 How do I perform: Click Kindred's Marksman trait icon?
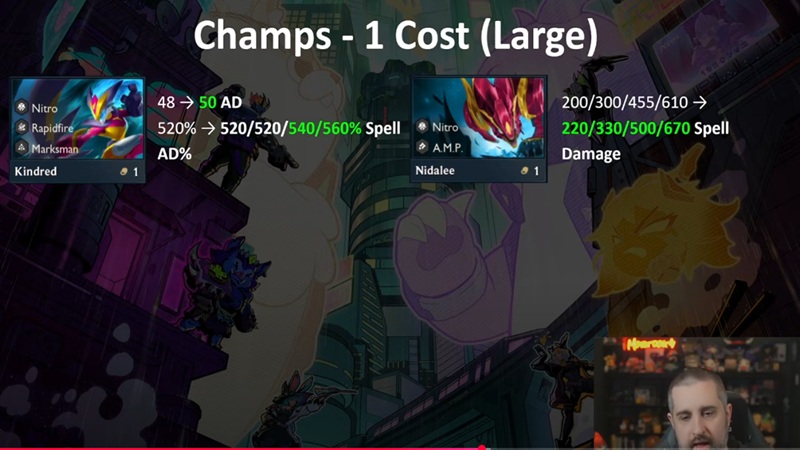click(x=21, y=148)
